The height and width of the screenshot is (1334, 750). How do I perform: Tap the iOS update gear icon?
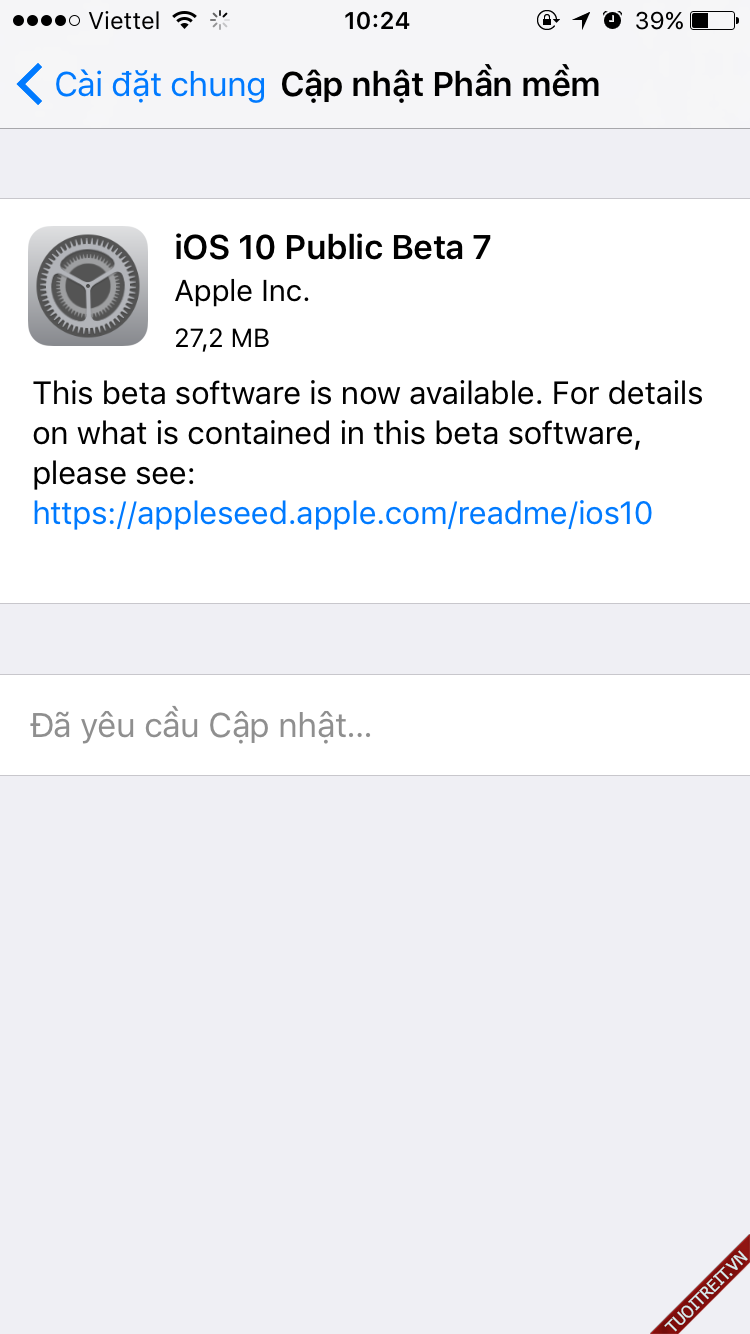pyautogui.click(x=88, y=286)
